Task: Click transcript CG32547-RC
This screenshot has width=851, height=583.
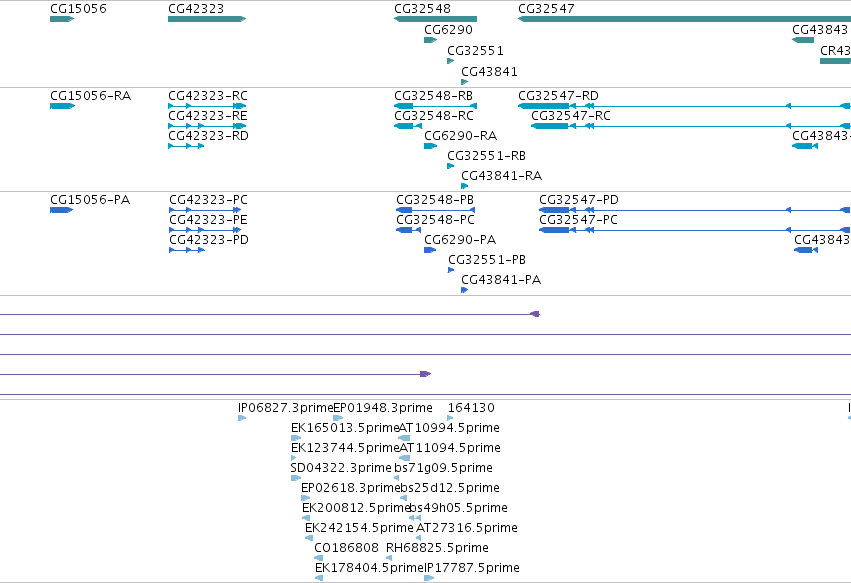Action: point(691,126)
